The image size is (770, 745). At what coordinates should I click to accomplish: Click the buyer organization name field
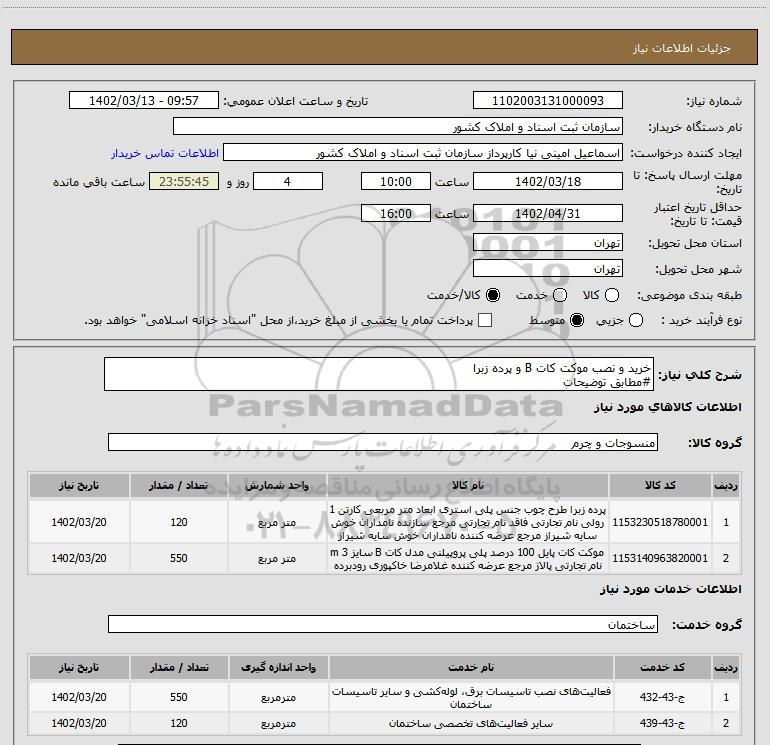[x=398, y=127]
